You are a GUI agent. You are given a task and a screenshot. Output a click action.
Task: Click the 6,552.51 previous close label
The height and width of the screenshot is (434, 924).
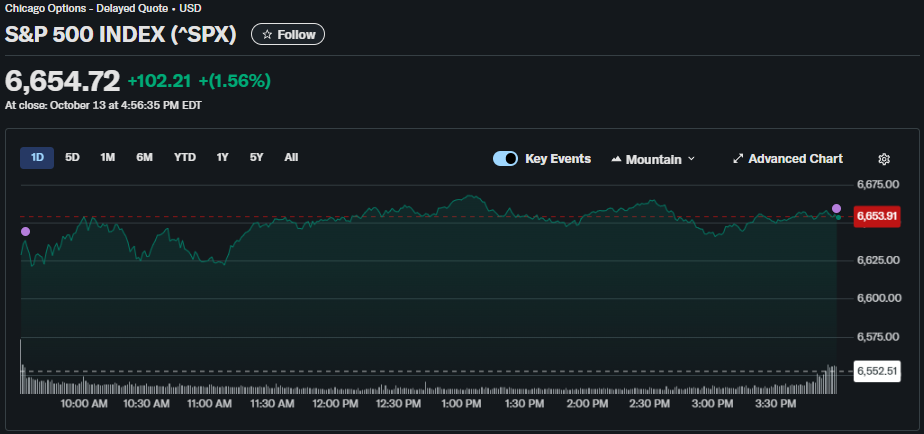(876, 371)
